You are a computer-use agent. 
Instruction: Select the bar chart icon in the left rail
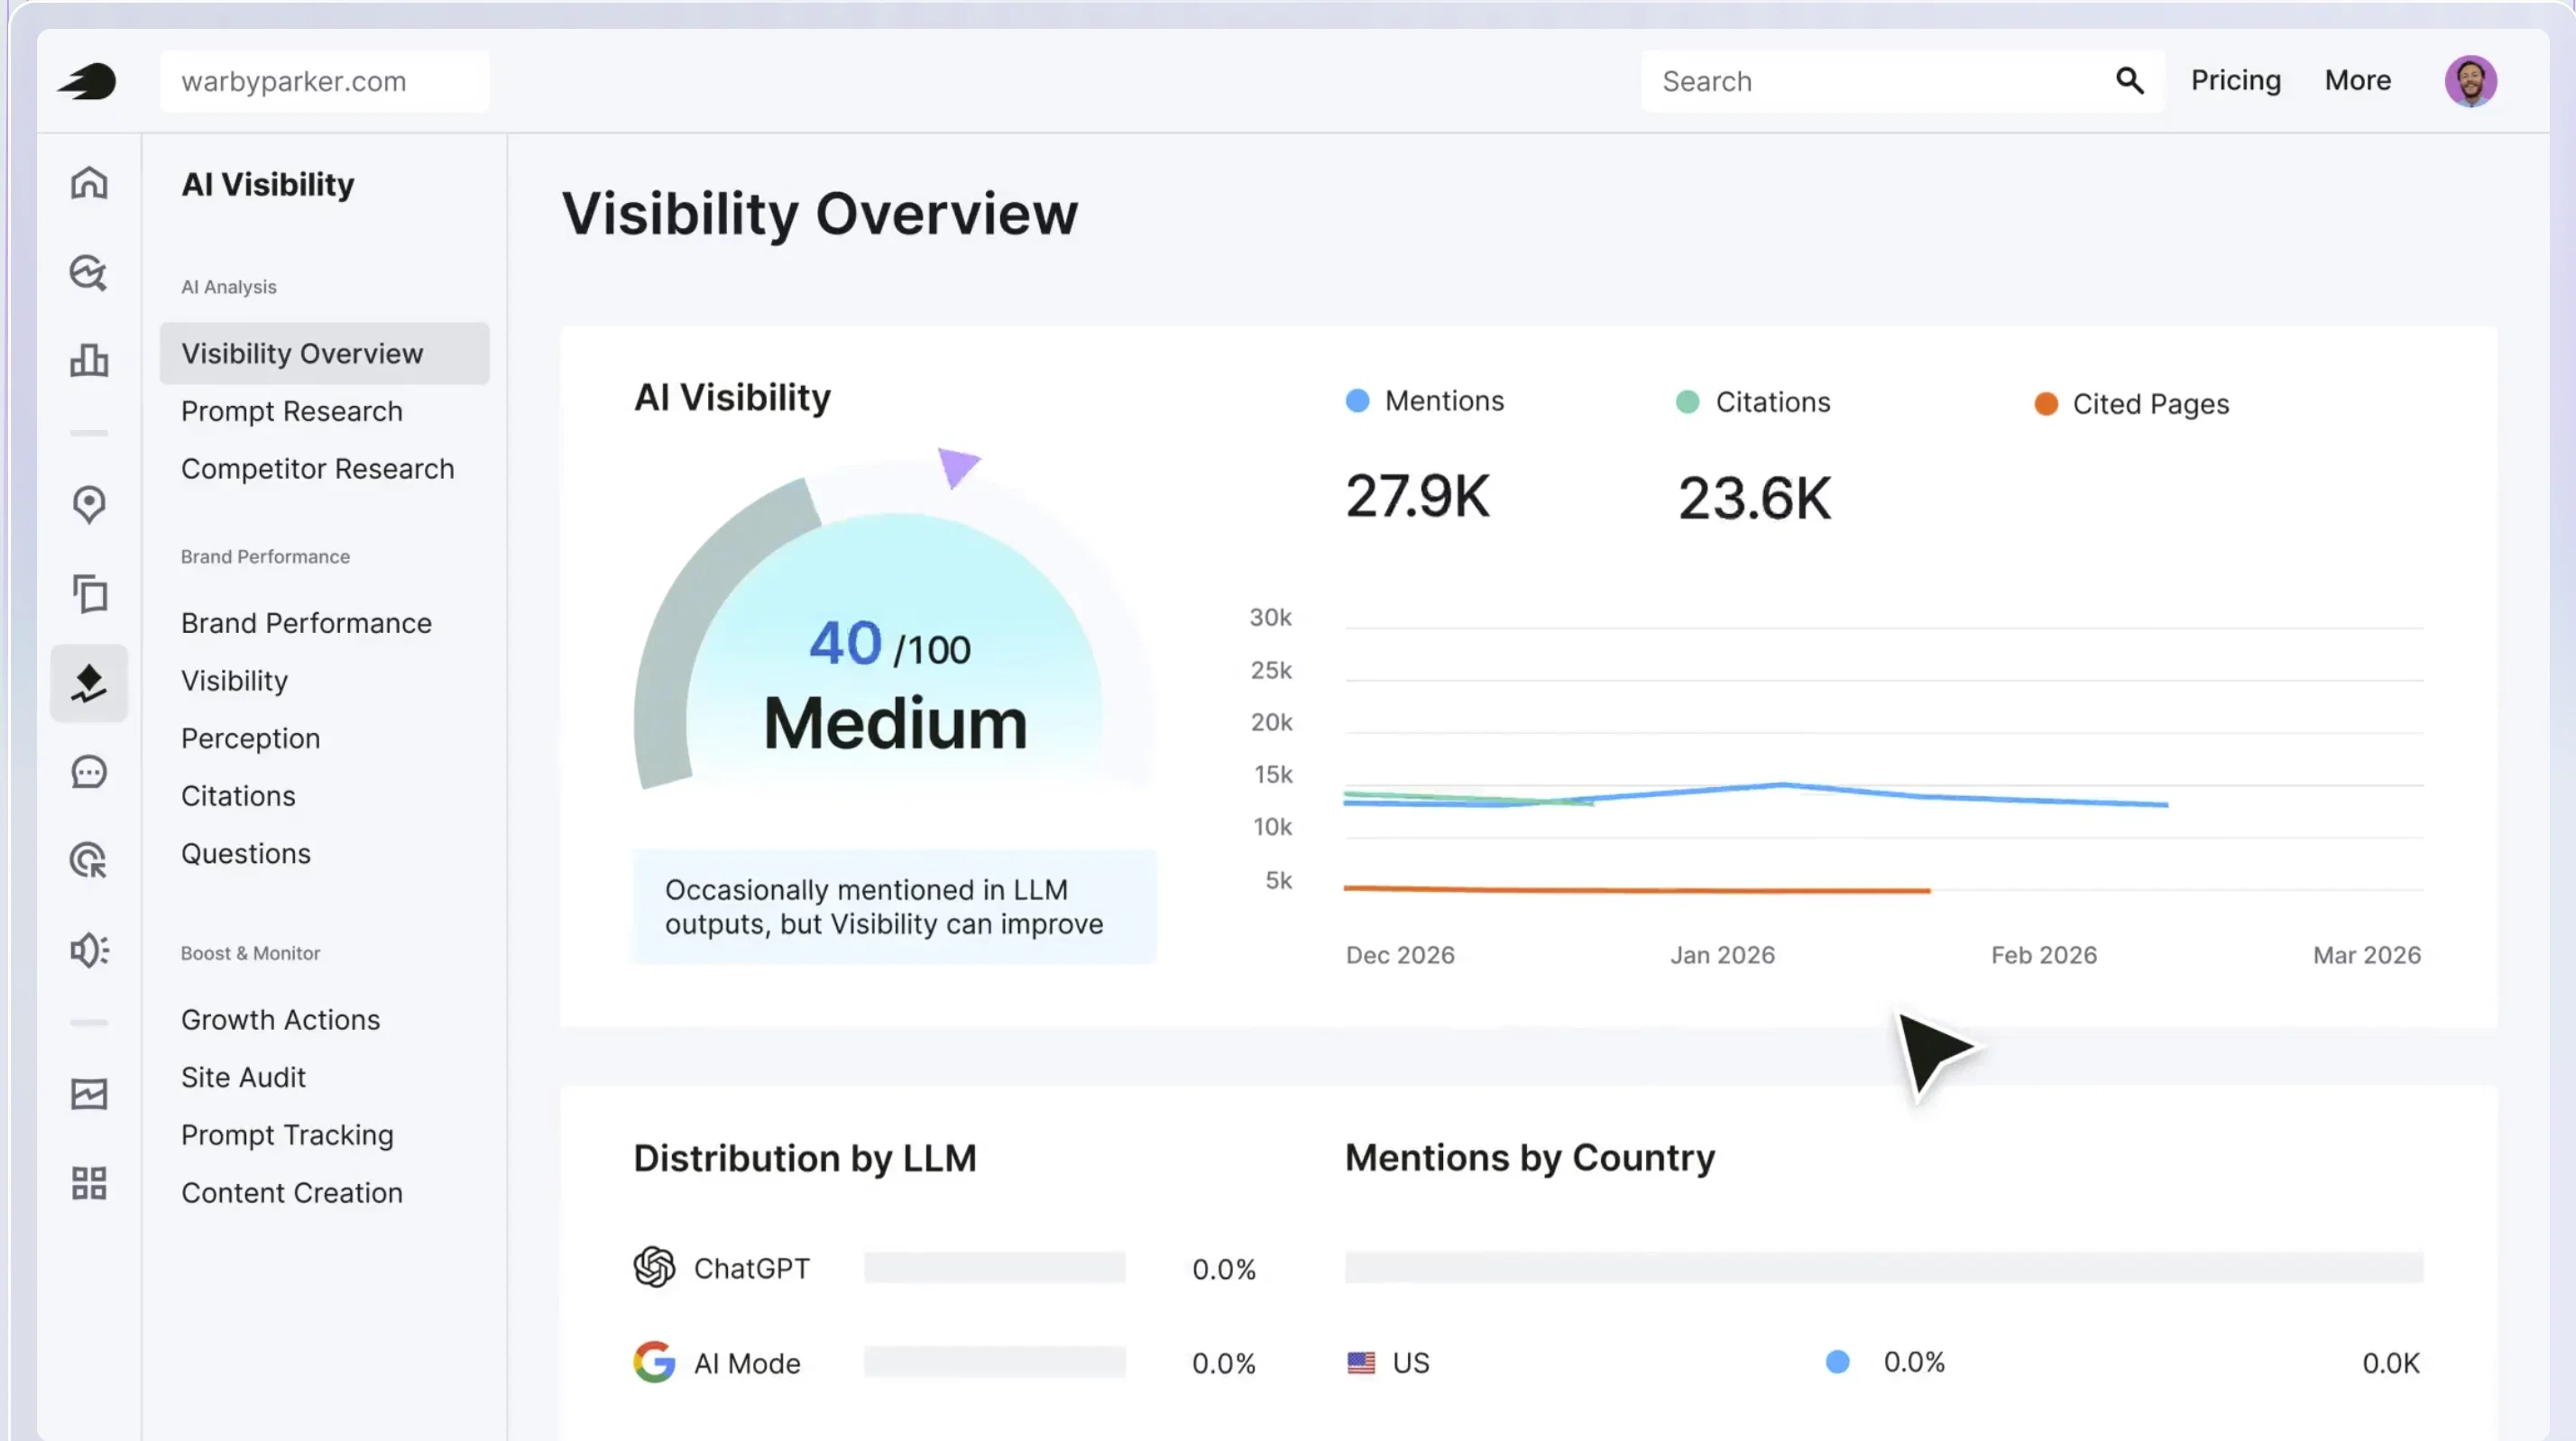(89, 360)
